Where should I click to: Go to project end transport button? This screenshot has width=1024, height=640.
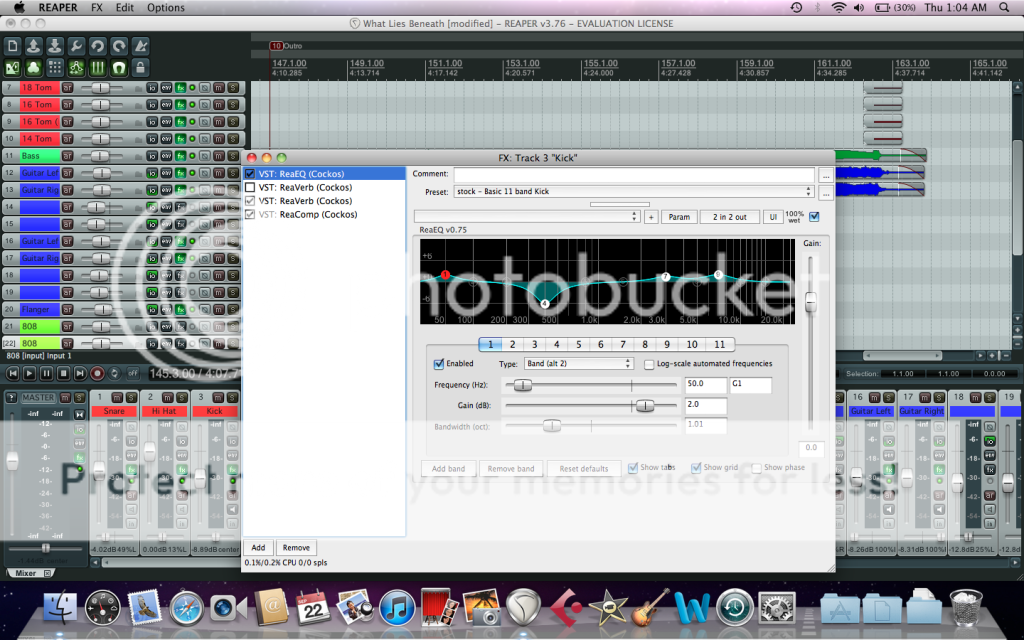click(80, 374)
